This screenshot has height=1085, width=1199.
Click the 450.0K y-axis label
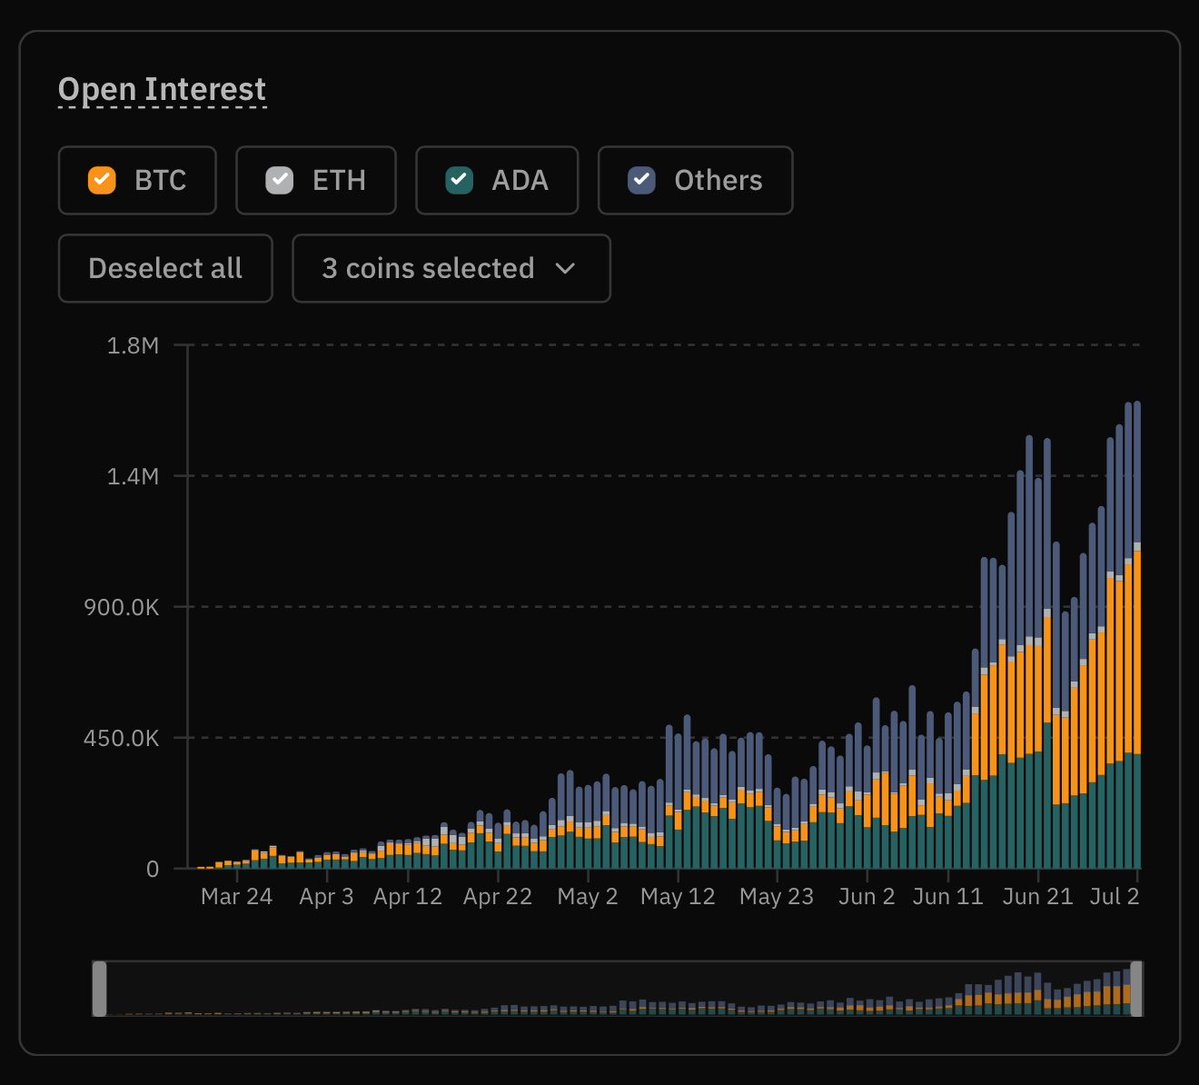pos(122,738)
